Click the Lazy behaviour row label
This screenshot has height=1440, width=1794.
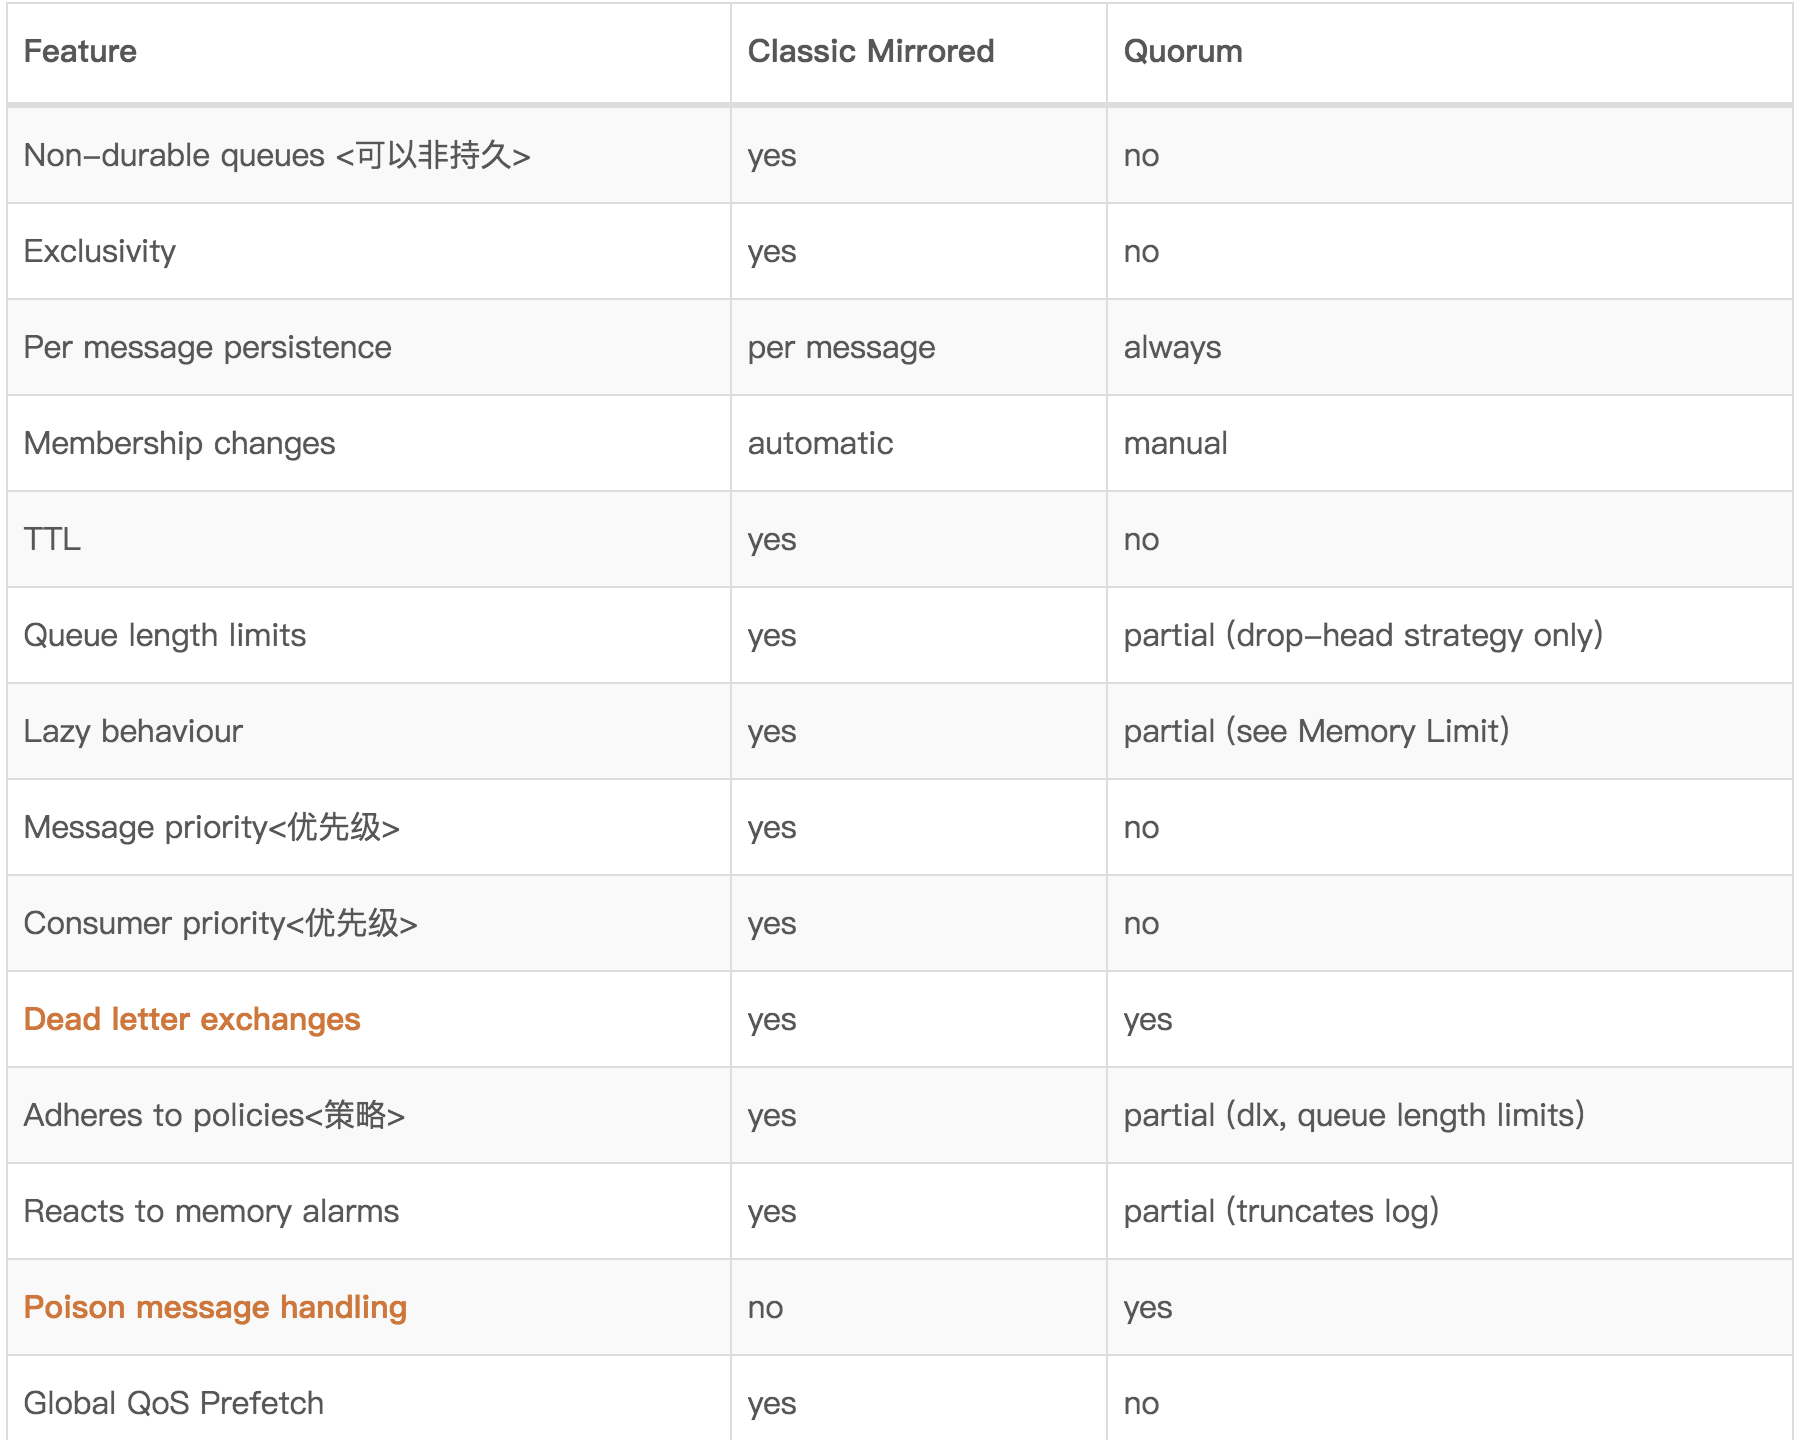[x=133, y=731]
